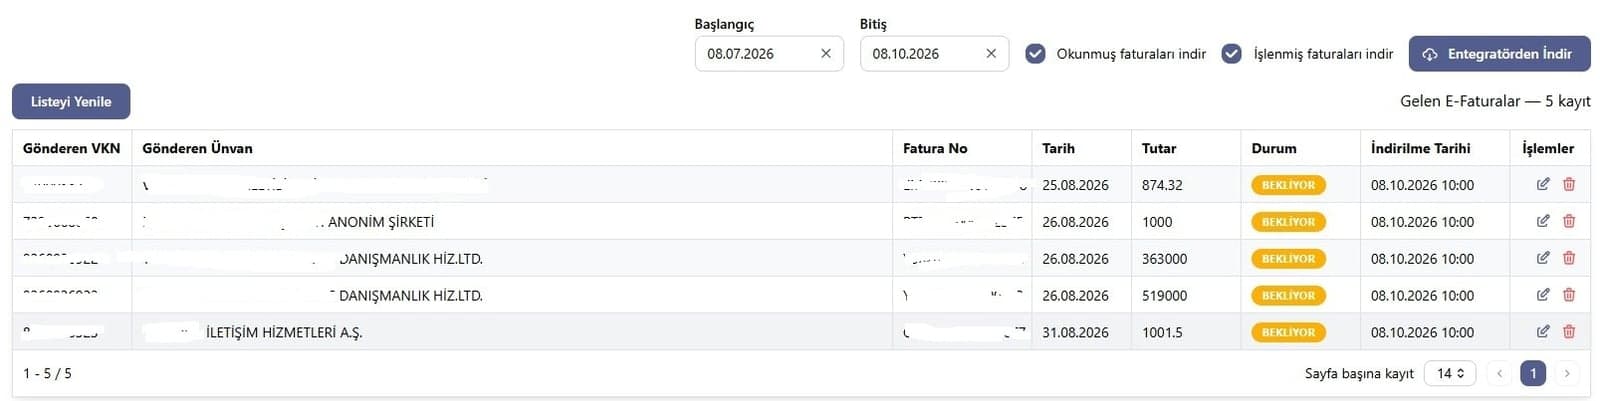Select page 1 in pagination
Viewport: 1600px width, 401px height.
[1533, 373]
